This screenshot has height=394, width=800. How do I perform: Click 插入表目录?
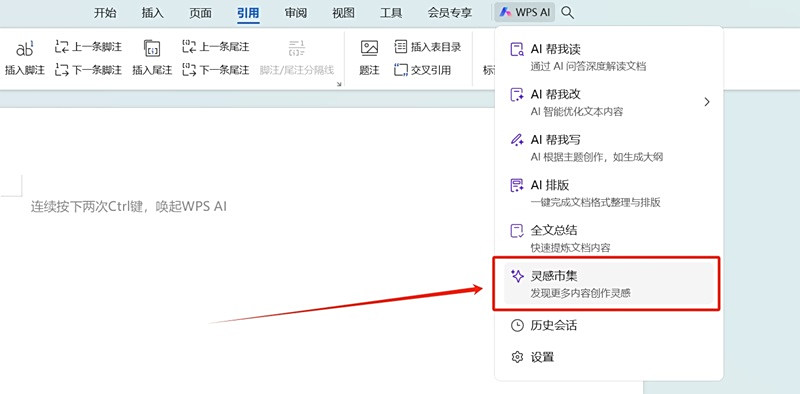coord(428,47)
